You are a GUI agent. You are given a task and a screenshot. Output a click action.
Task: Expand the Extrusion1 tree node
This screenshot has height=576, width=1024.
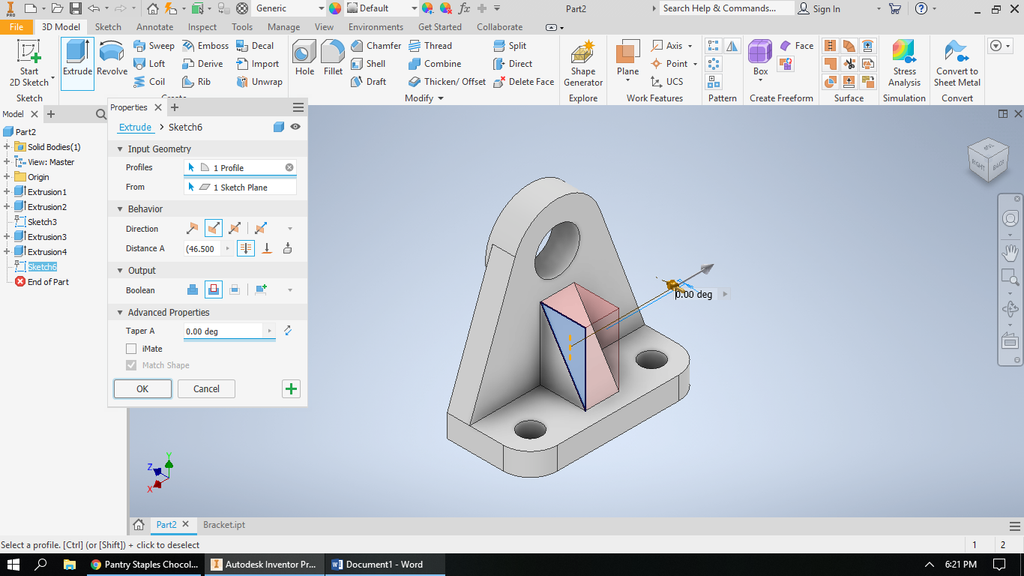tap(7, 192)
